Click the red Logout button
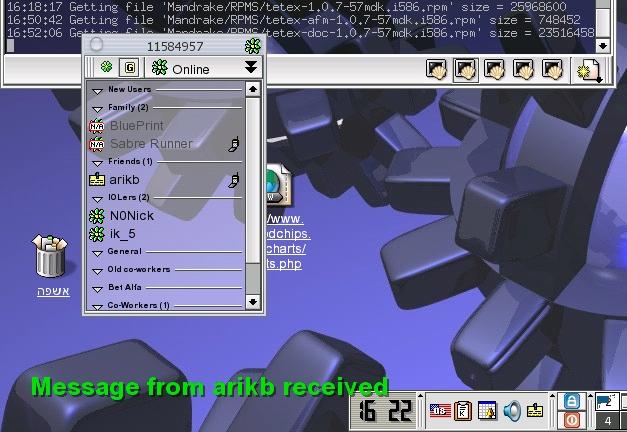Image resolution: width=627 pixels, height=432 pixels. [572, 420]
